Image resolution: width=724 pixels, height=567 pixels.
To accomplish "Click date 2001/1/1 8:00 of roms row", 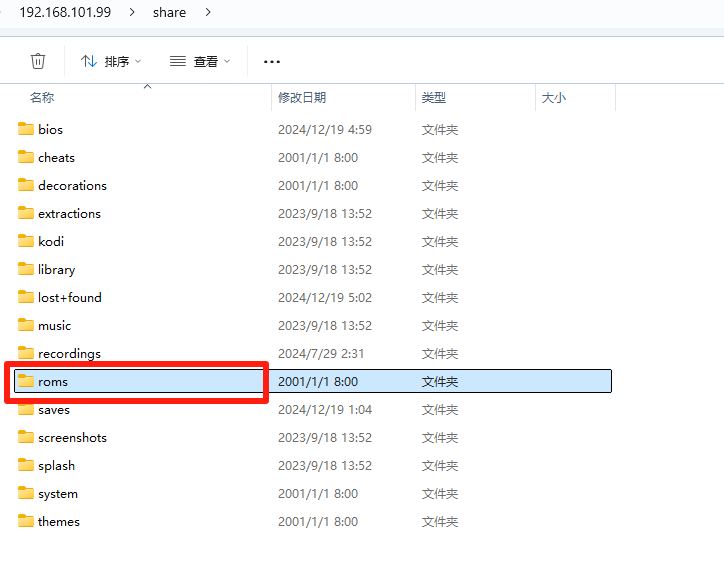I will (x=318, y=381).
